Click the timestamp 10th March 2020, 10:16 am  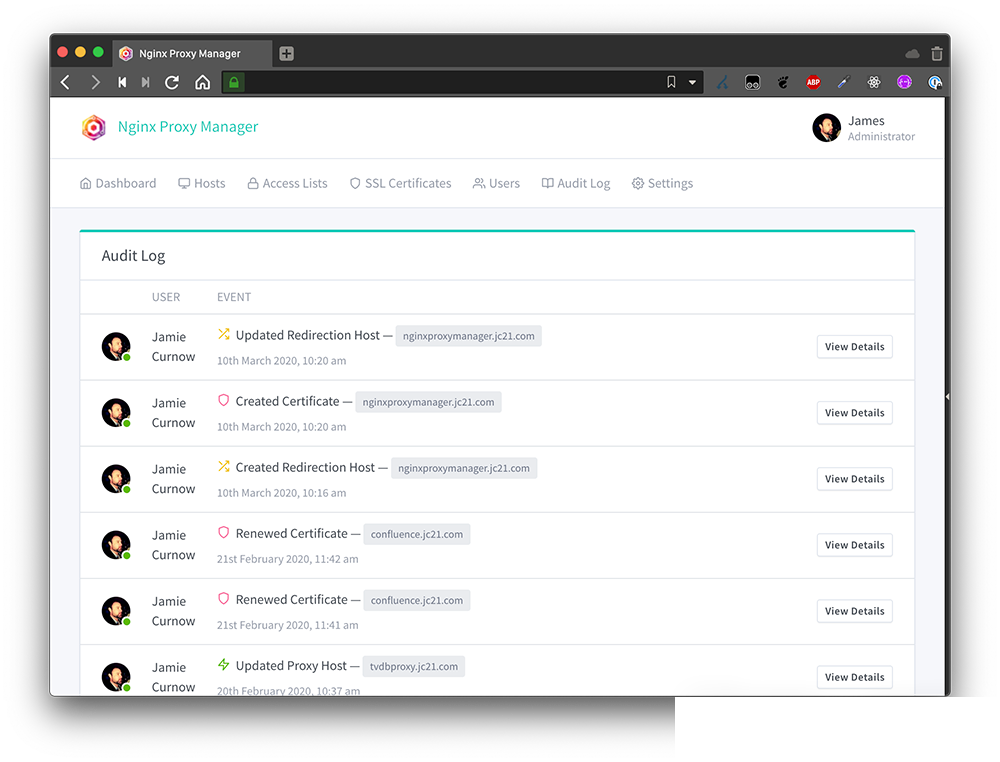click(x=281, y=493)
